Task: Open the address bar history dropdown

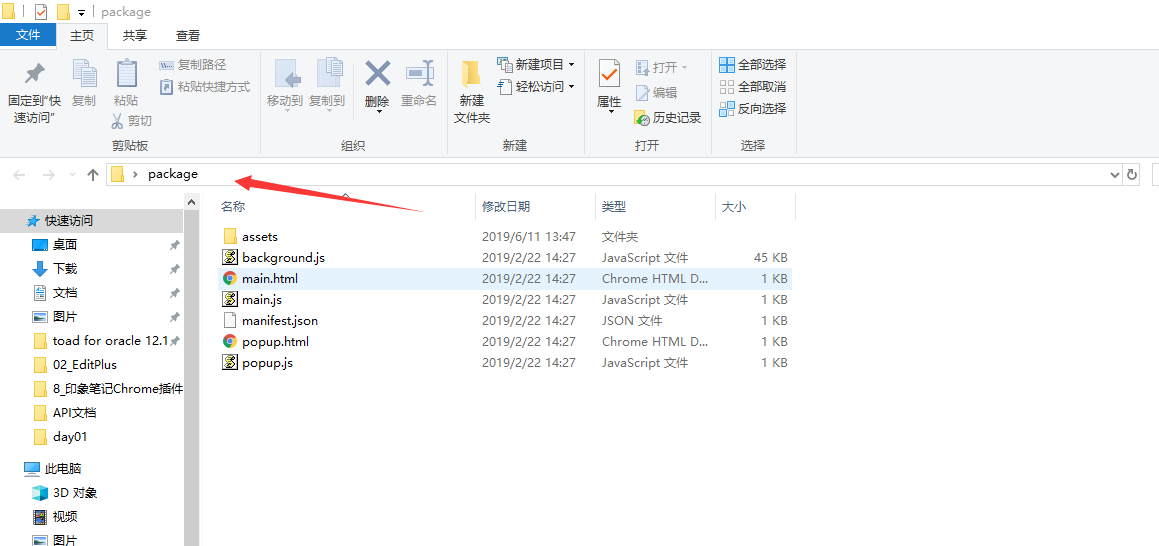Action: click(x=1115, y=174)
